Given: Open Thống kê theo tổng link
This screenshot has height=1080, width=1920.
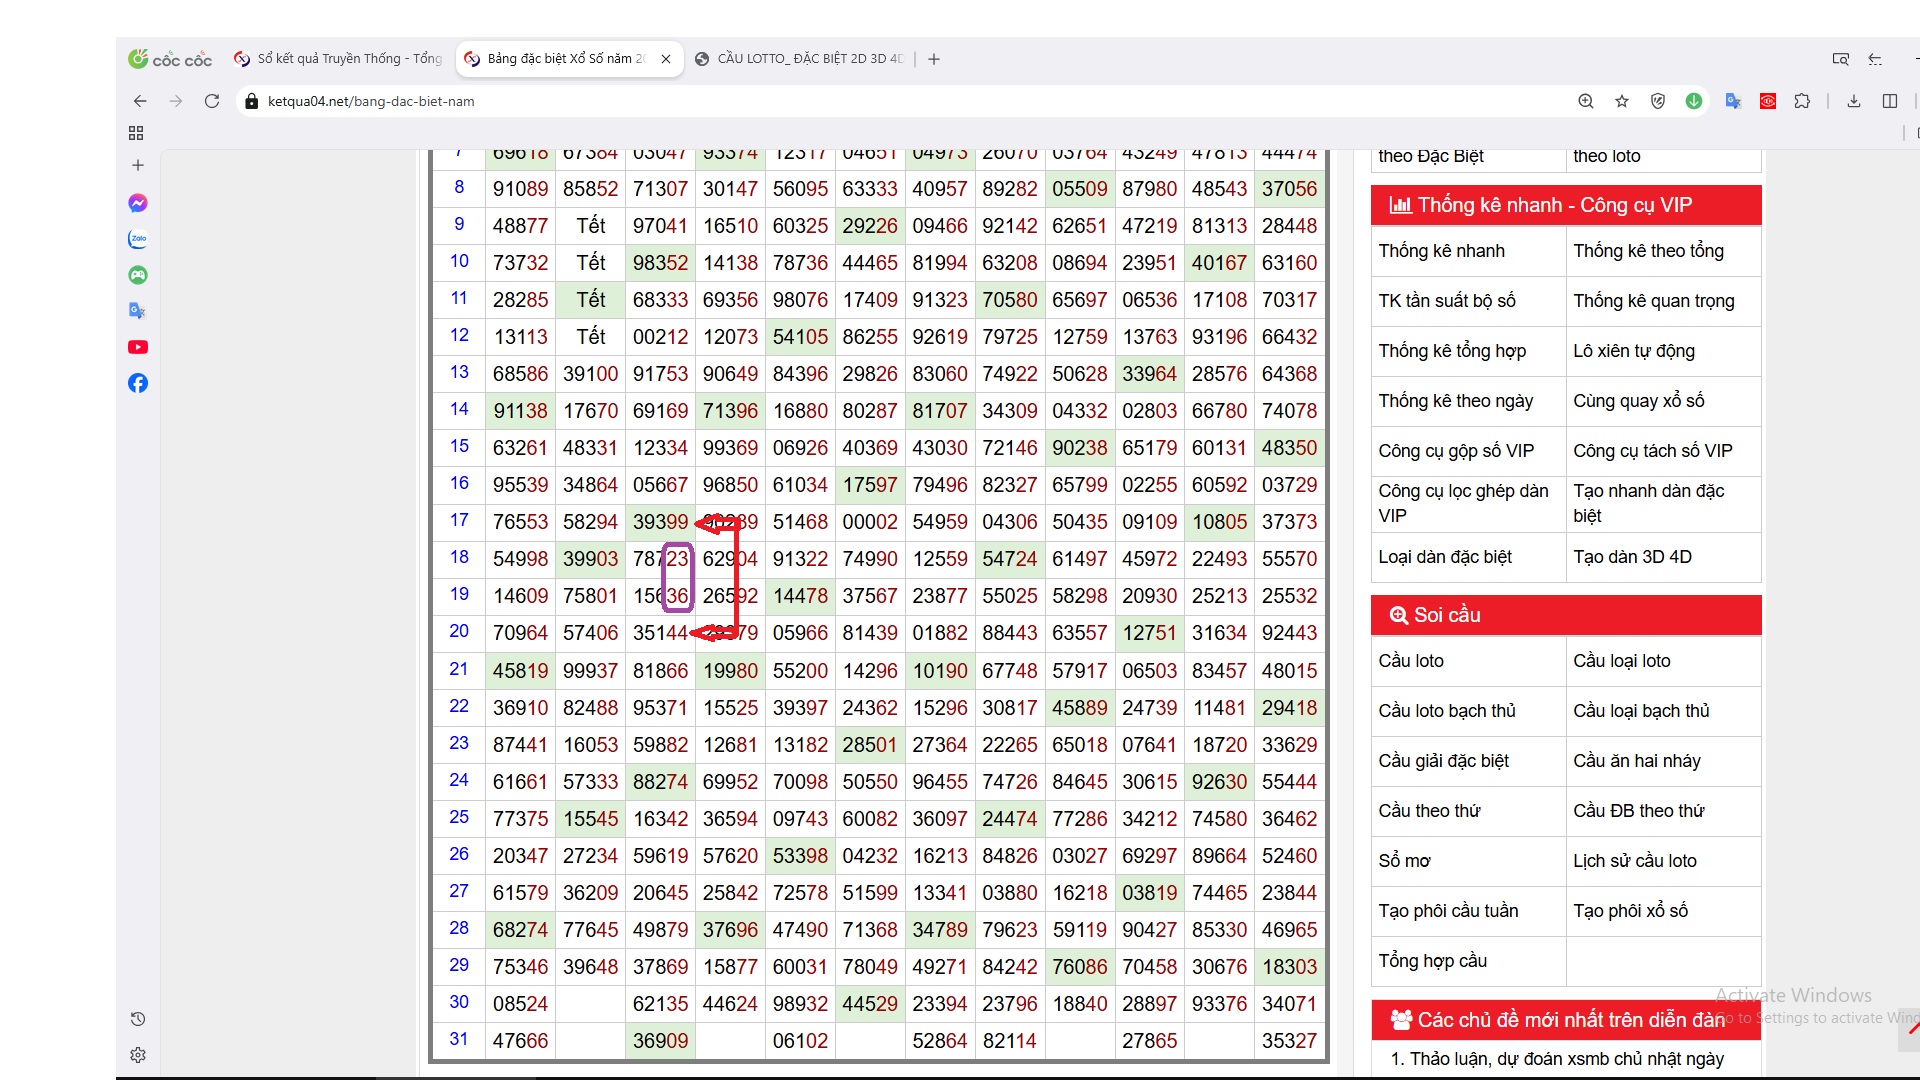Looking at the screenshot, I should point(1648,251).
